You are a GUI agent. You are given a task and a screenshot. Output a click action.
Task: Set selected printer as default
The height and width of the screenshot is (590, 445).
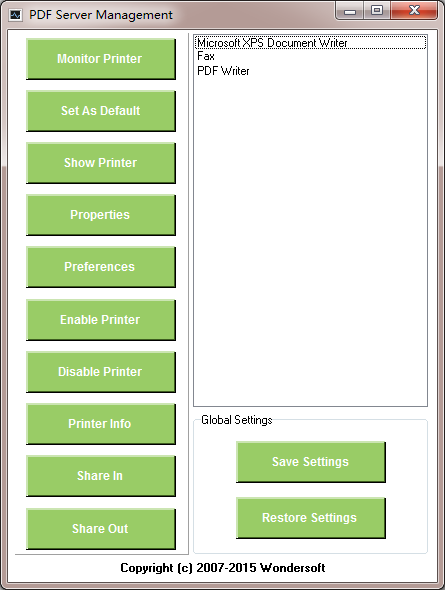(x=101, y=111)
